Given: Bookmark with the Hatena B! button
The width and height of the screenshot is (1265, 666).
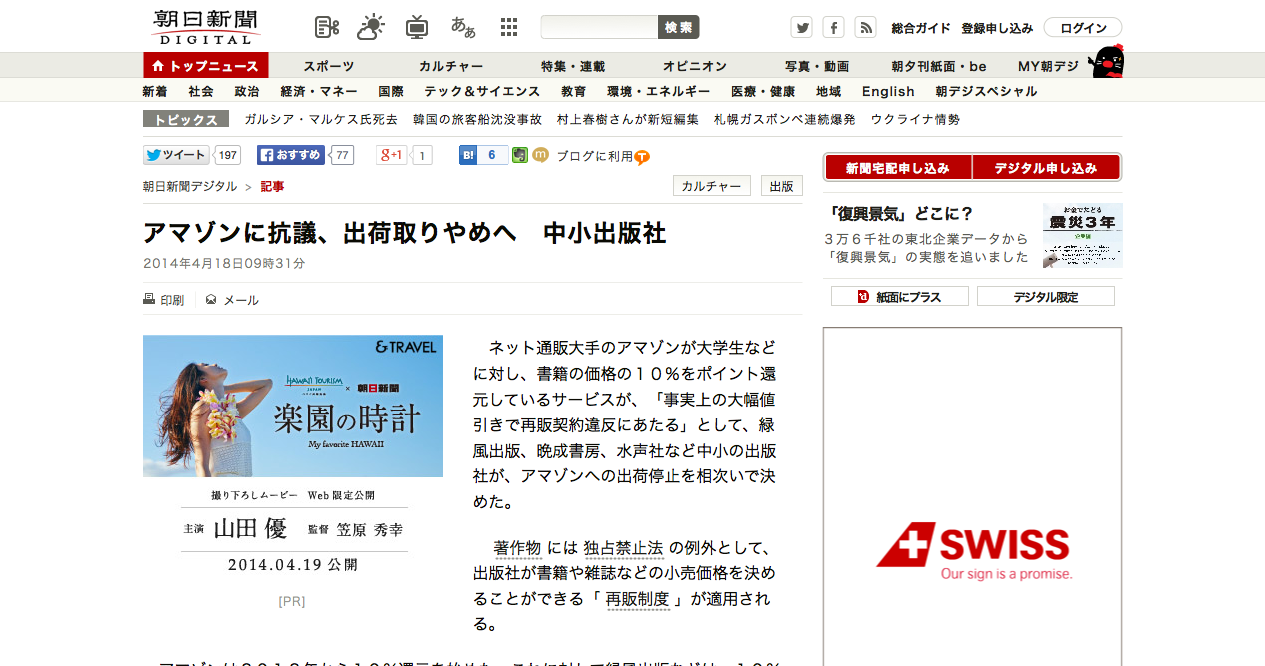Looking at the screenshot, I should point(468,155).
